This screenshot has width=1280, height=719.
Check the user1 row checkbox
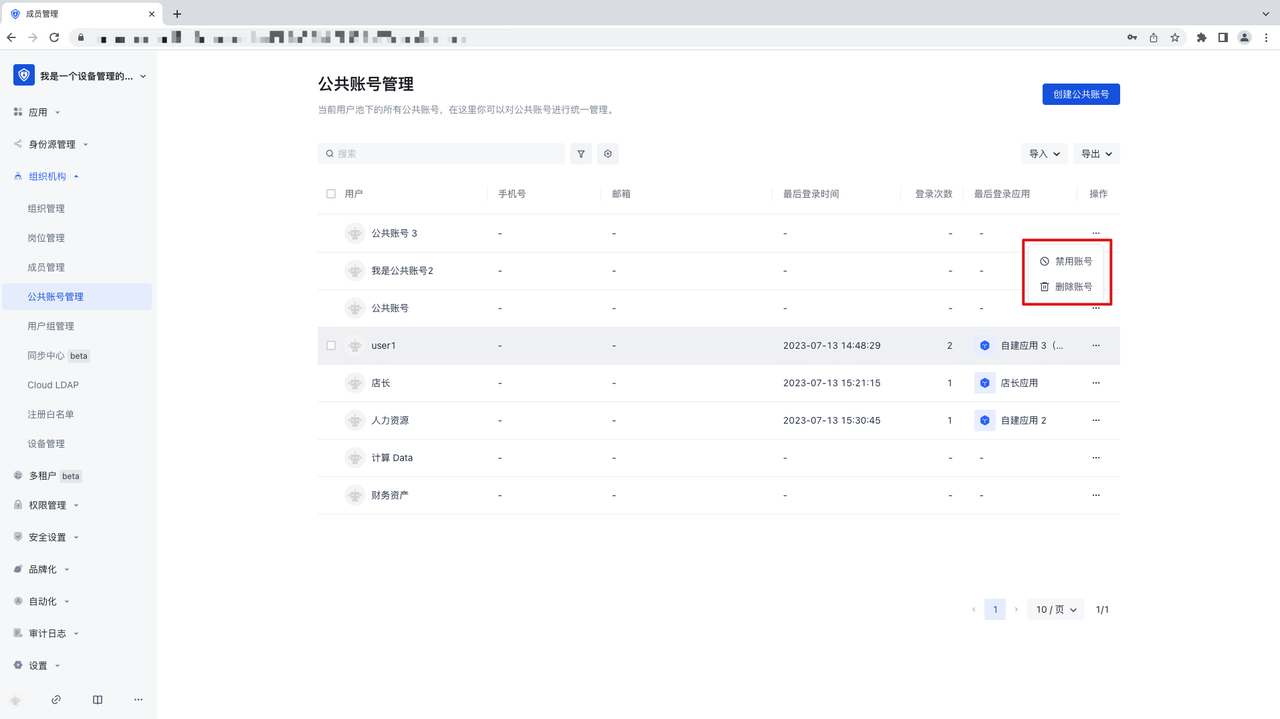[331, 346]
